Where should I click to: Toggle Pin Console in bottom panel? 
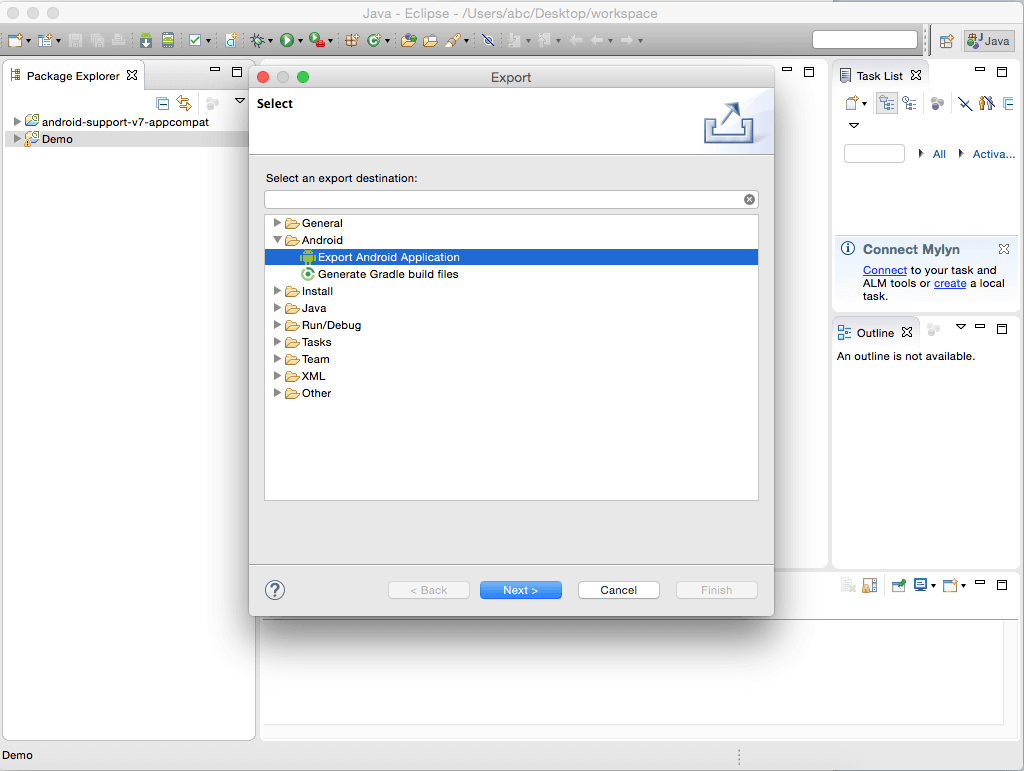899,585
